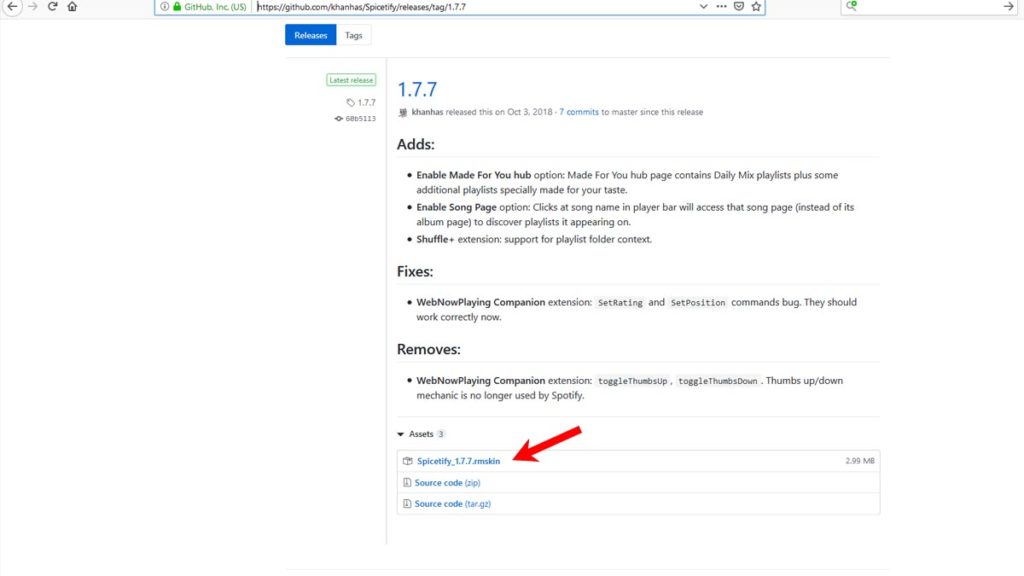Collapse the Assets section triangle

[x=400, y=434]
